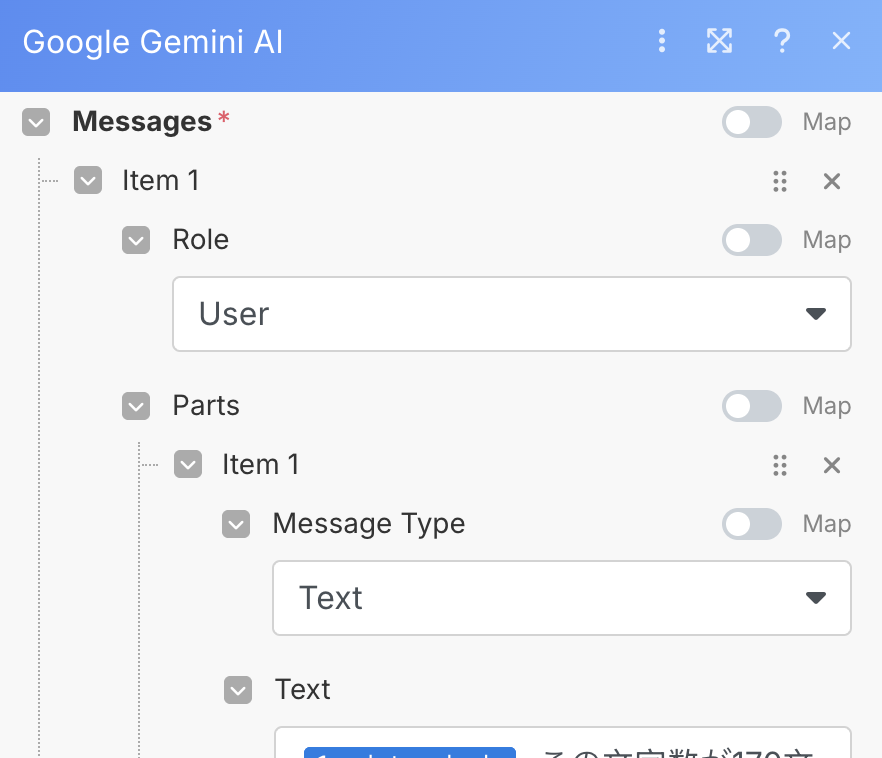Click the Google Gemini AI panel title
This screenshot has width=882, height=758.
point(153,42)
